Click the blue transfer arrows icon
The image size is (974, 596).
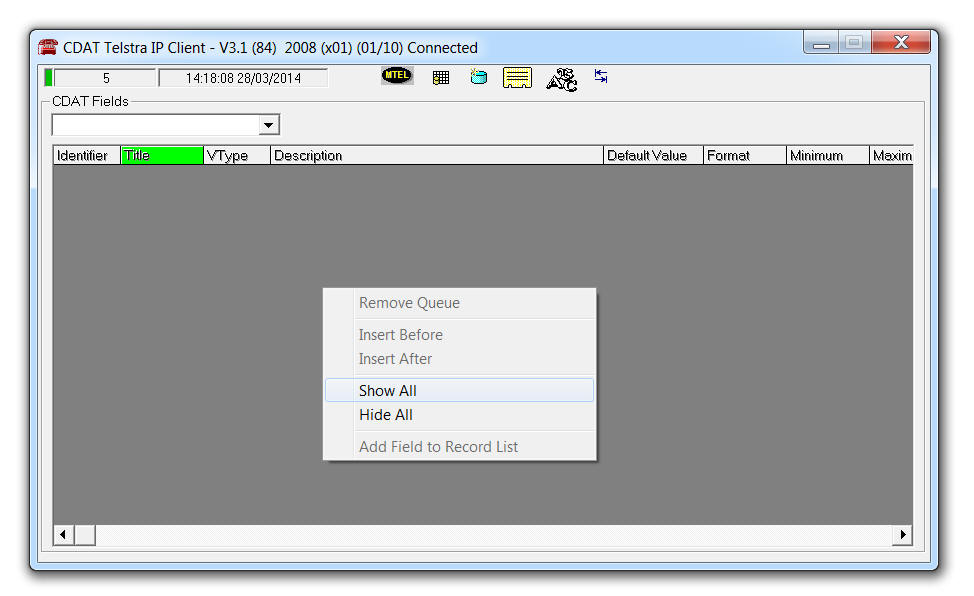[x=601, y=76]
